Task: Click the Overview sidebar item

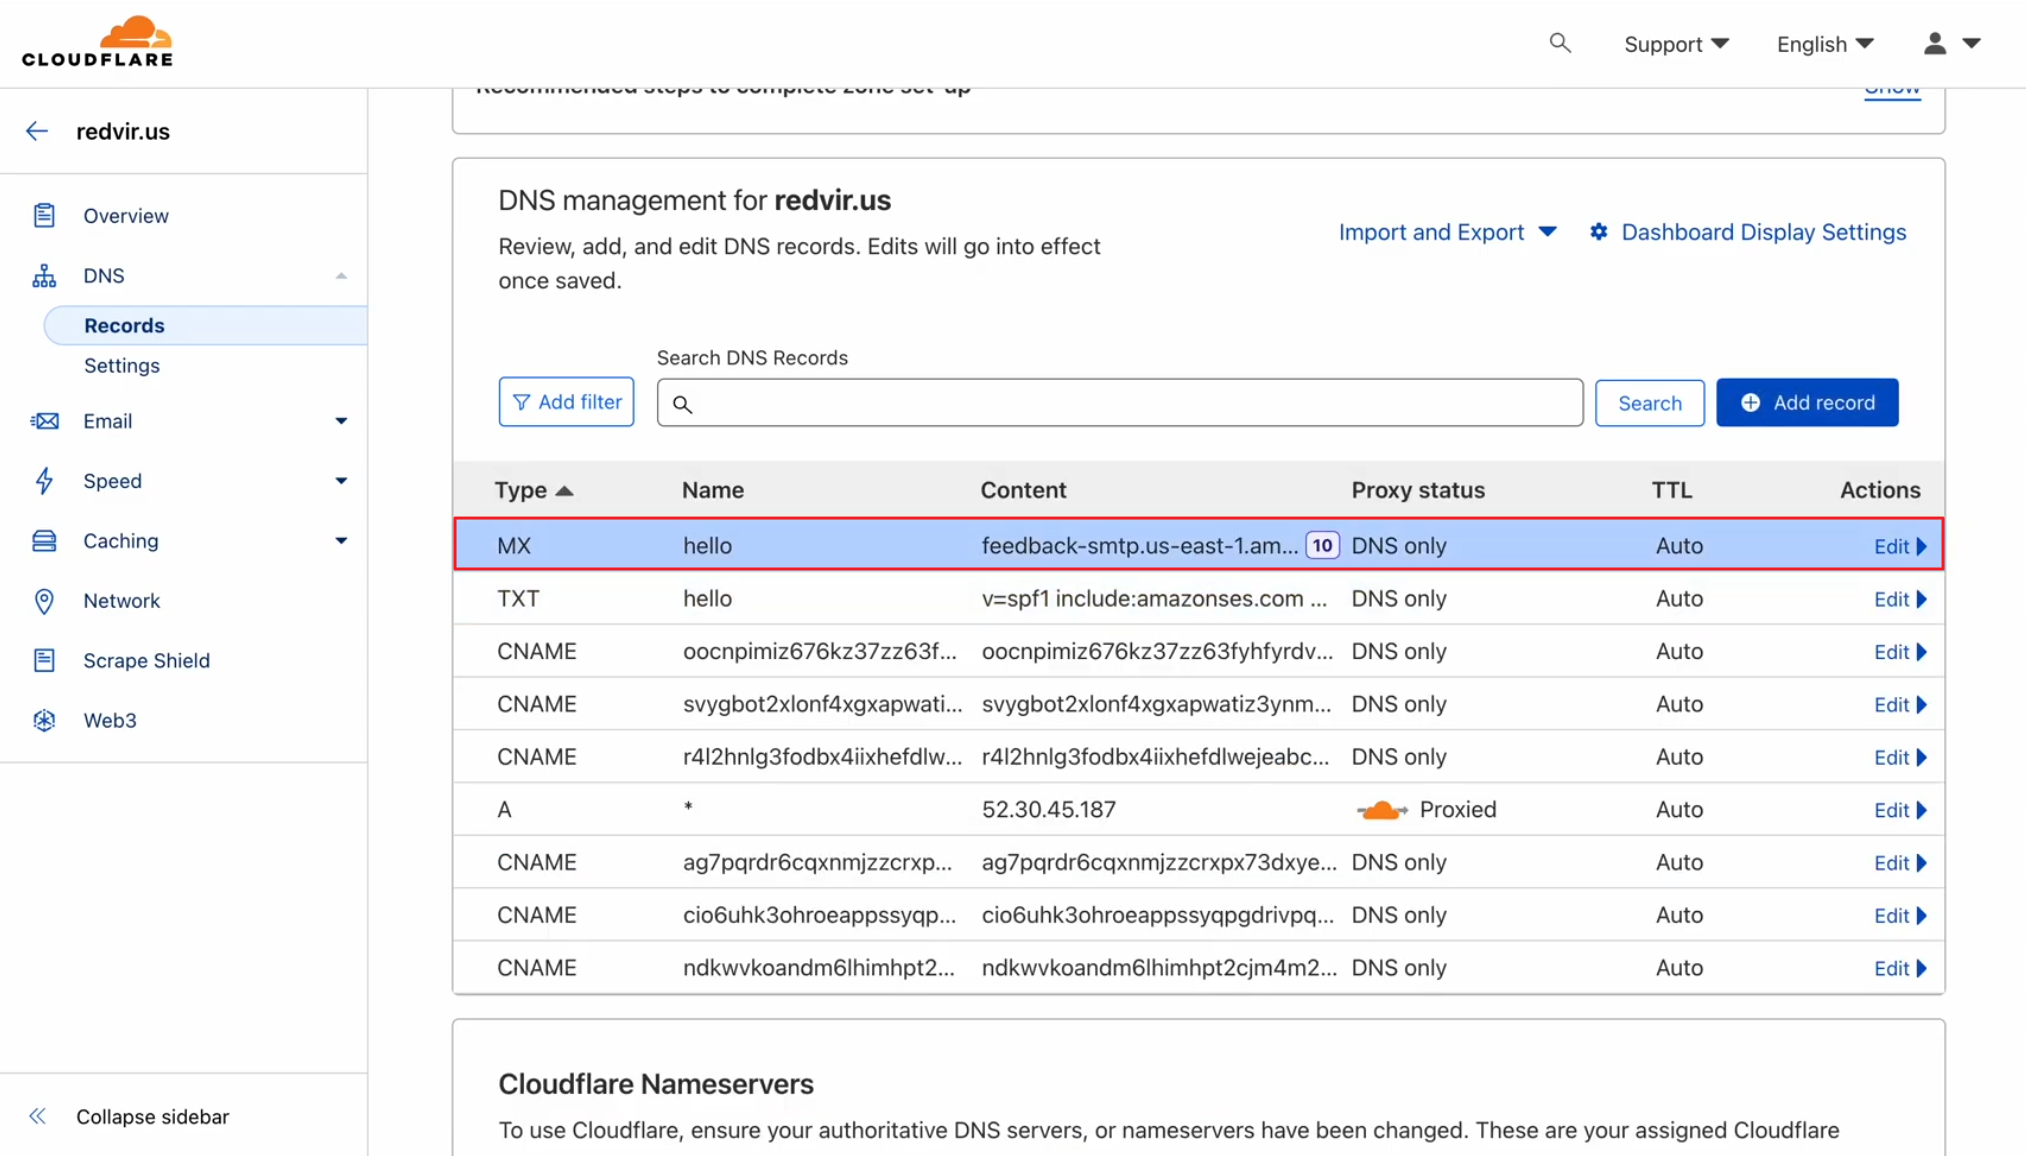Action: tap(125, 215)
